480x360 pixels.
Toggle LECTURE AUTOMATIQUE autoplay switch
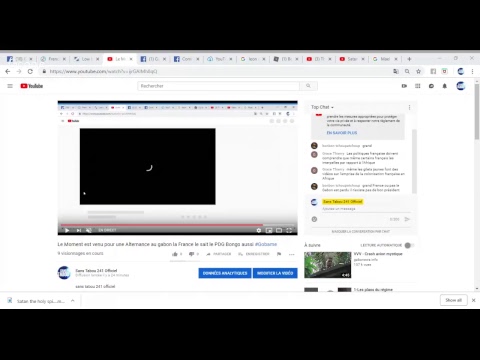(409, 245)
